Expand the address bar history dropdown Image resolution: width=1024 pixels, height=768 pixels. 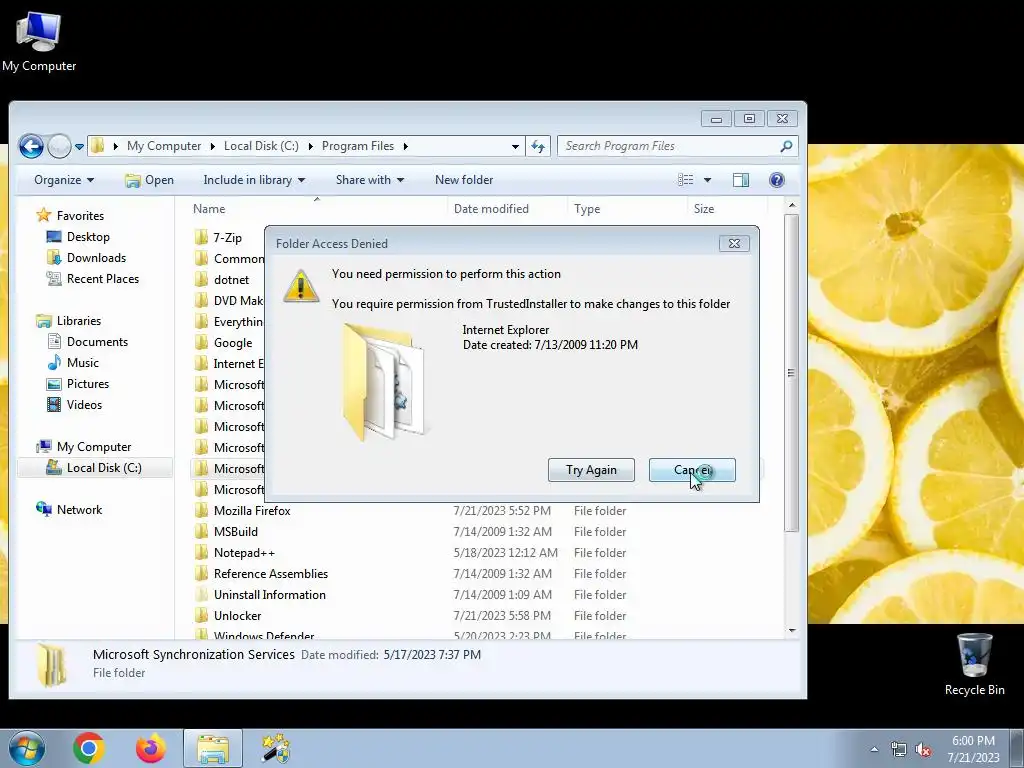point(515,147)
